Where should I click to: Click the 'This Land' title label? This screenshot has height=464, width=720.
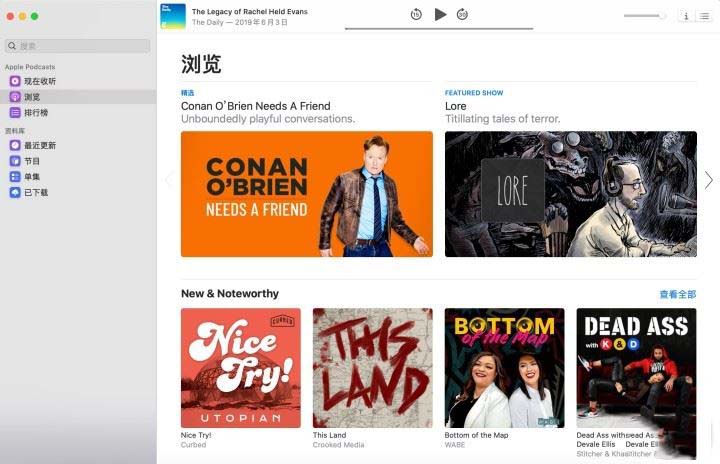coord(329,435)
